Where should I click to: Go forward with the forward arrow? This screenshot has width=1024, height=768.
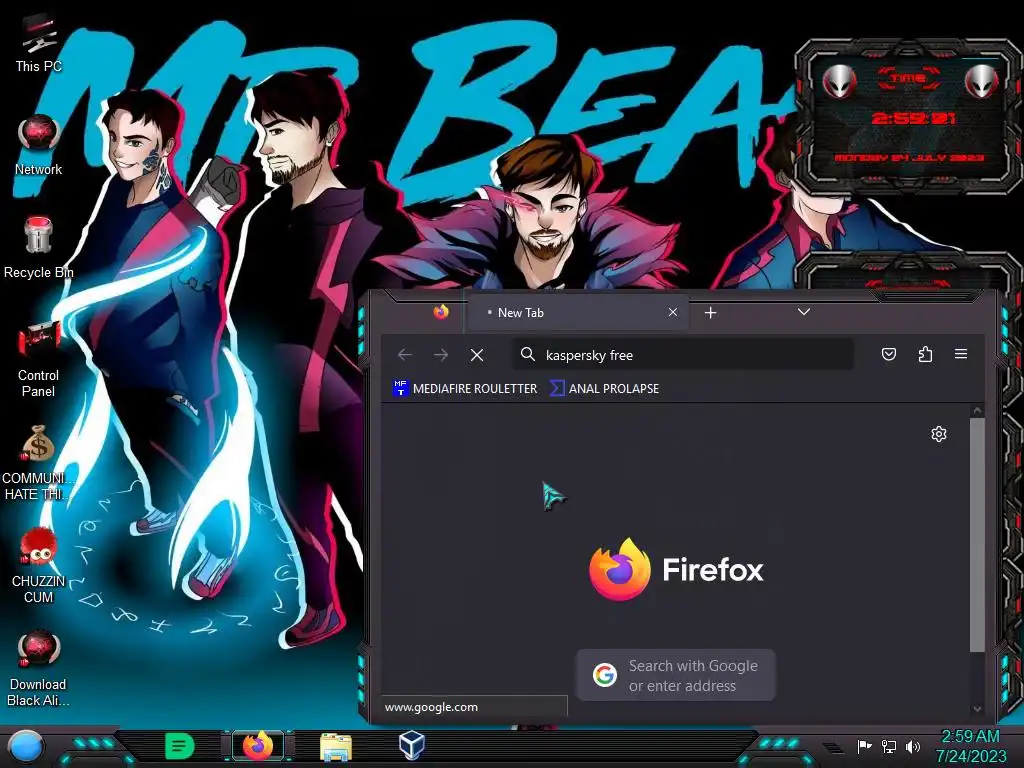441,355
